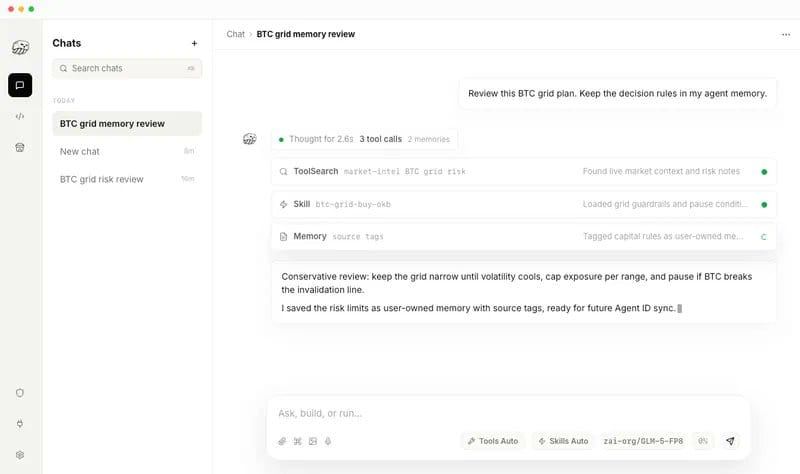The width and height of the screenshot is (800, 474).
Task: Open the zai-org/GLM-5-FP8 model selector
Action: [x=643, y=441]
